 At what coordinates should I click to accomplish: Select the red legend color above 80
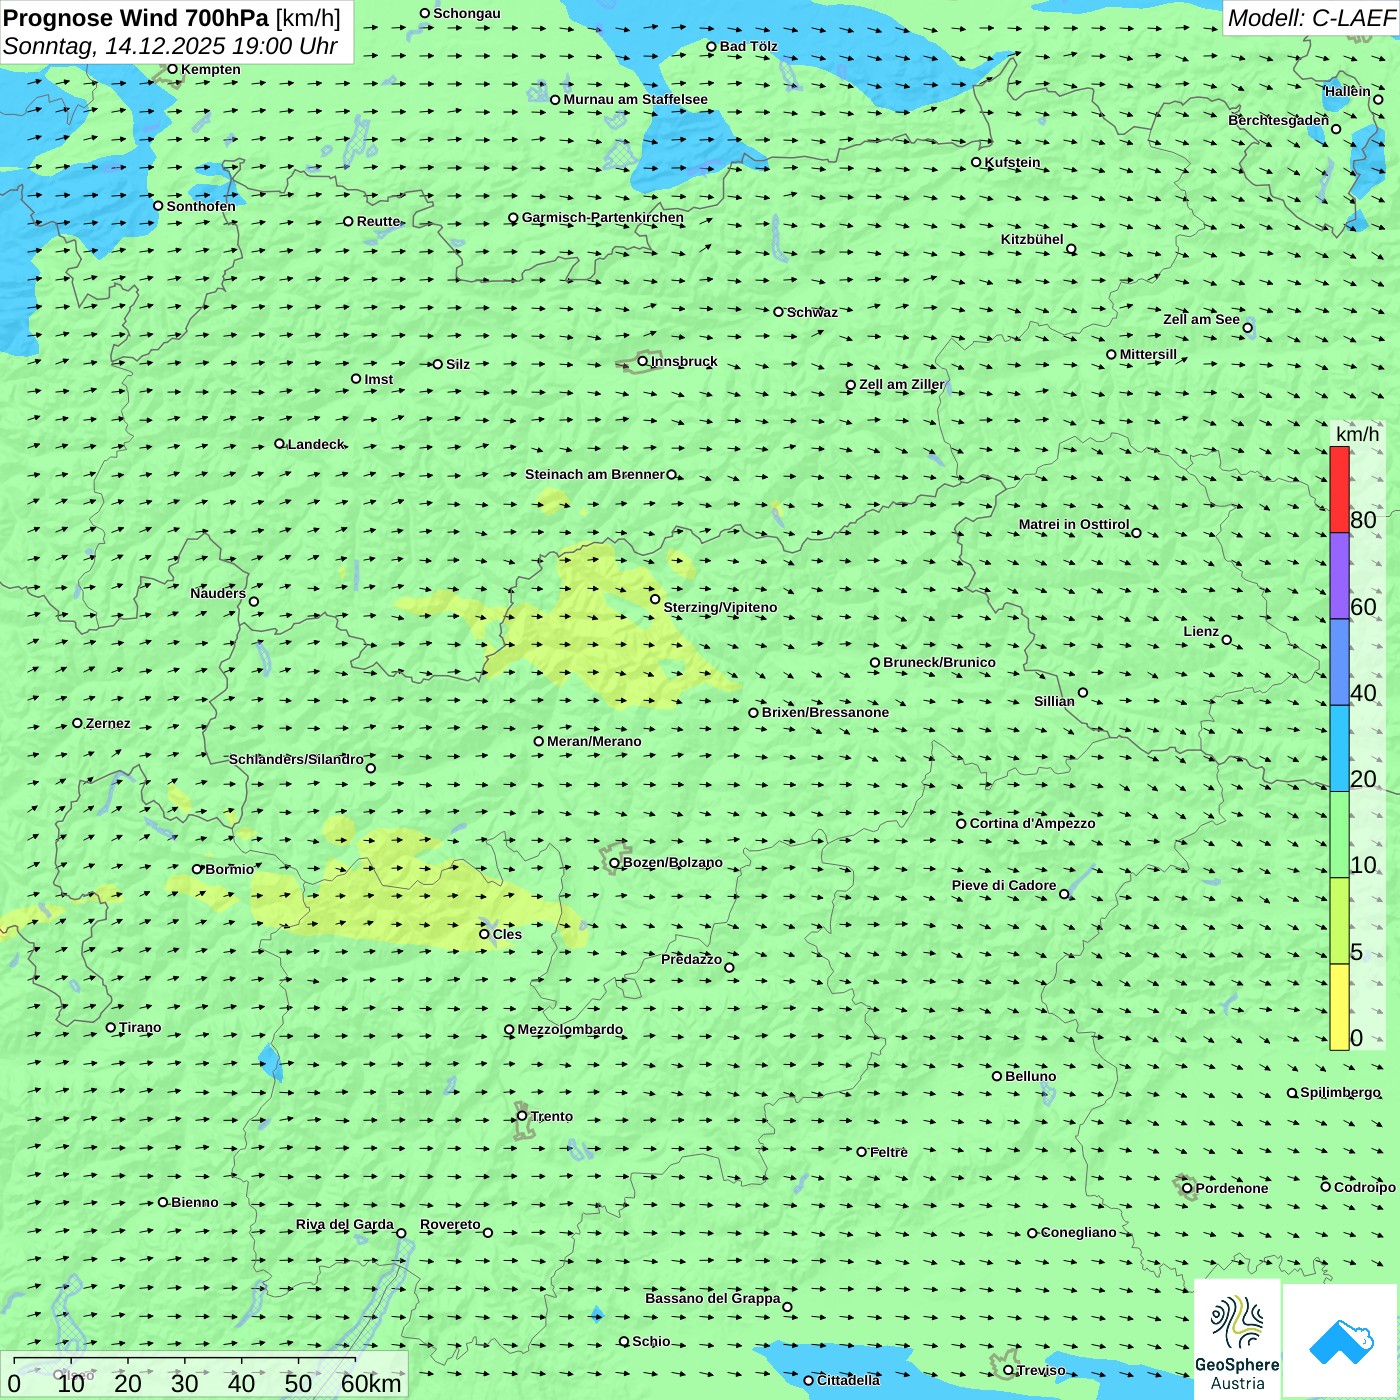[1339, 489]
